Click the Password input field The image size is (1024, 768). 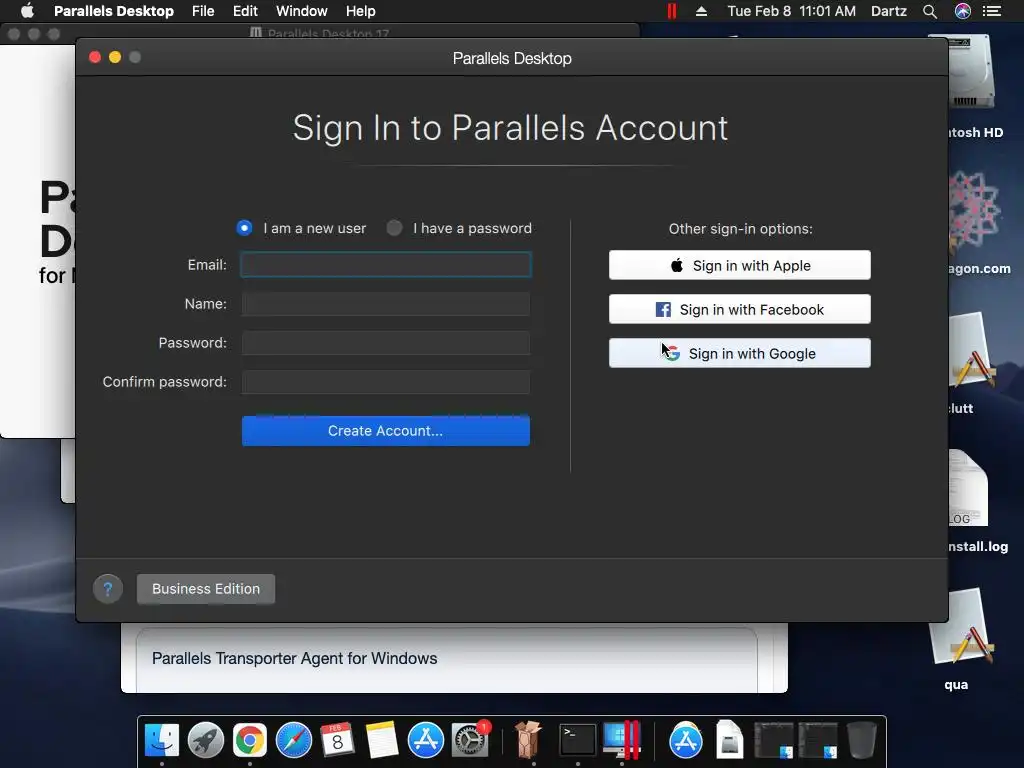(x=386, y=343)
